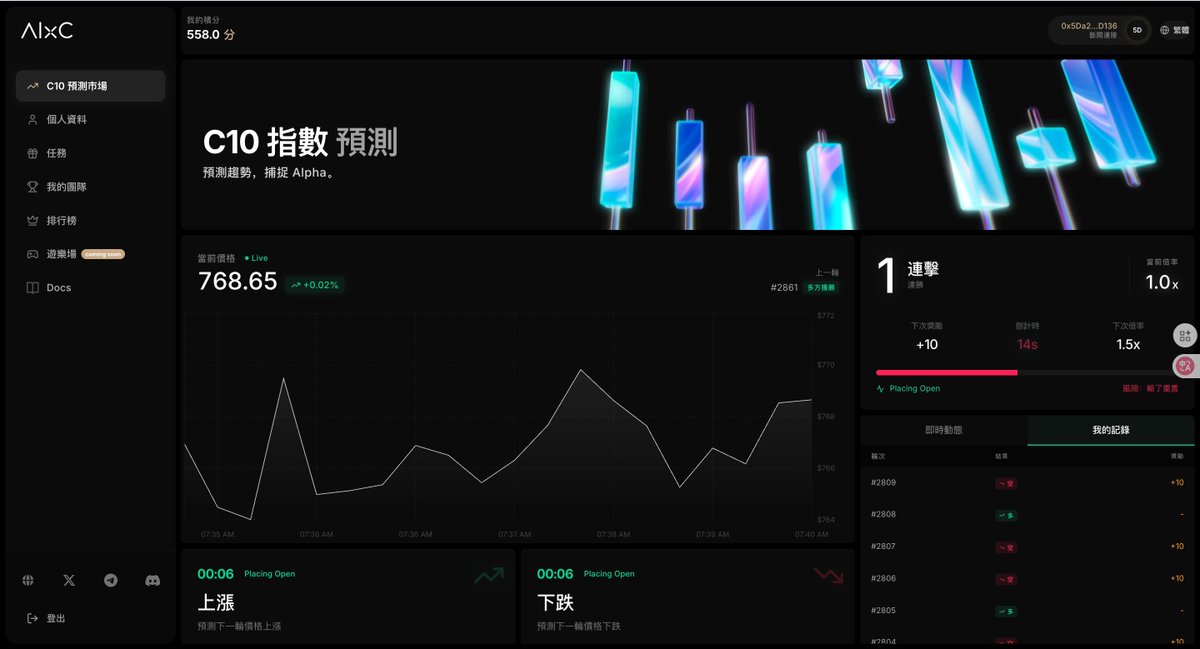Click the Placing Open status under progress bar
Screen dimensions: 1200x649
908,388
